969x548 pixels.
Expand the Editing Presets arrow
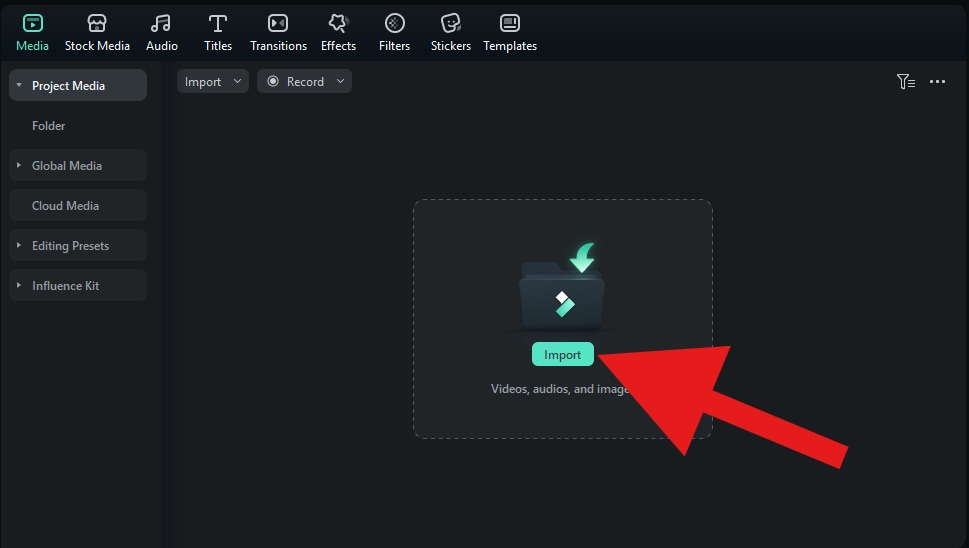tap(19, 245)
